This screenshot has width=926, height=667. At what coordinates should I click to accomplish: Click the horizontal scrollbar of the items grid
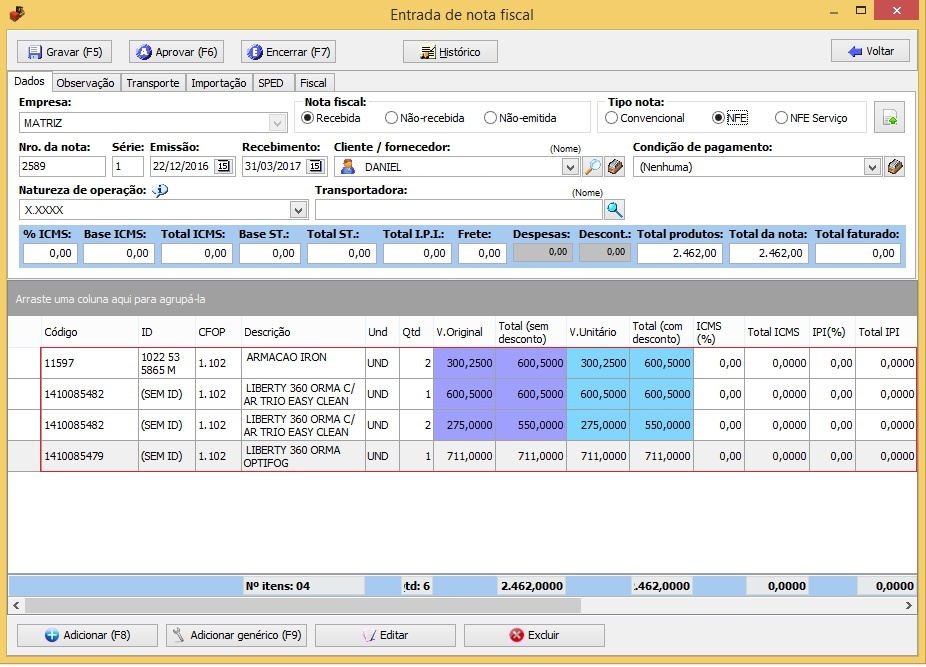coord(300,606)
